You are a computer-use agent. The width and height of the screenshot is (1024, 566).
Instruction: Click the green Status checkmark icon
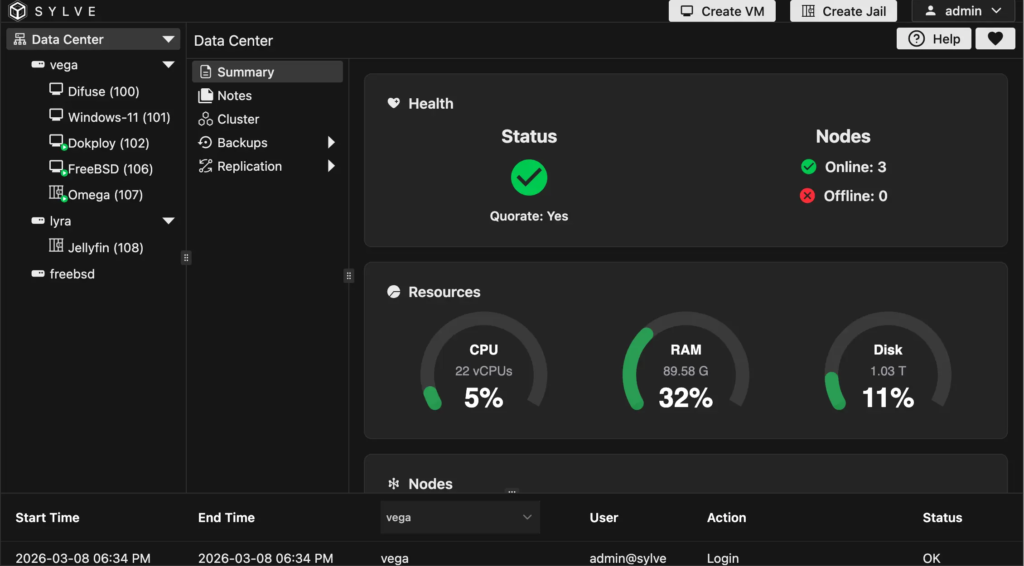coord(529,178)
